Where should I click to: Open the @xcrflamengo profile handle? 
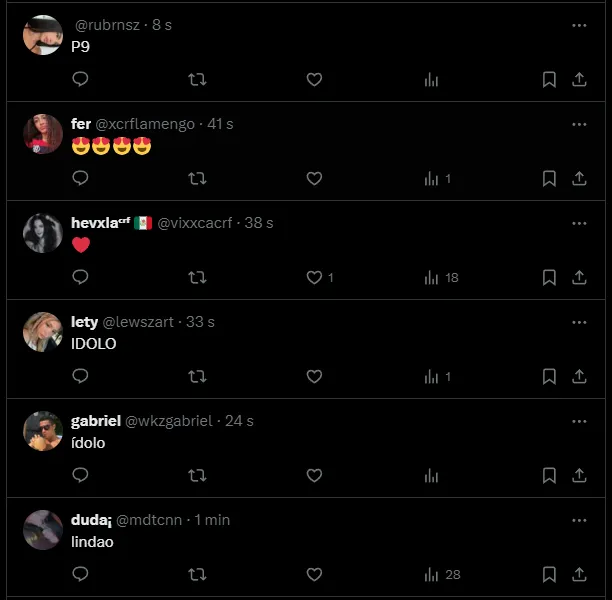coord(145,124)
